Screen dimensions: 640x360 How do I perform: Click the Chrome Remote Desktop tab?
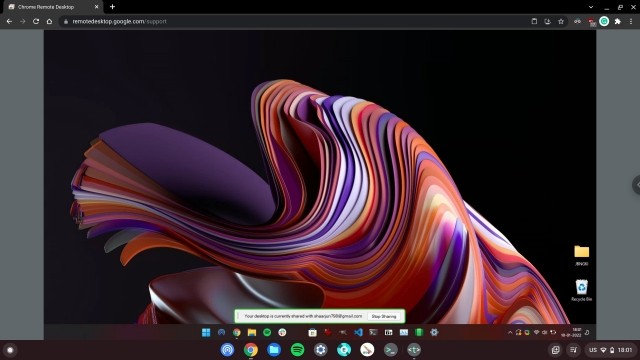(x=53, y=7)
